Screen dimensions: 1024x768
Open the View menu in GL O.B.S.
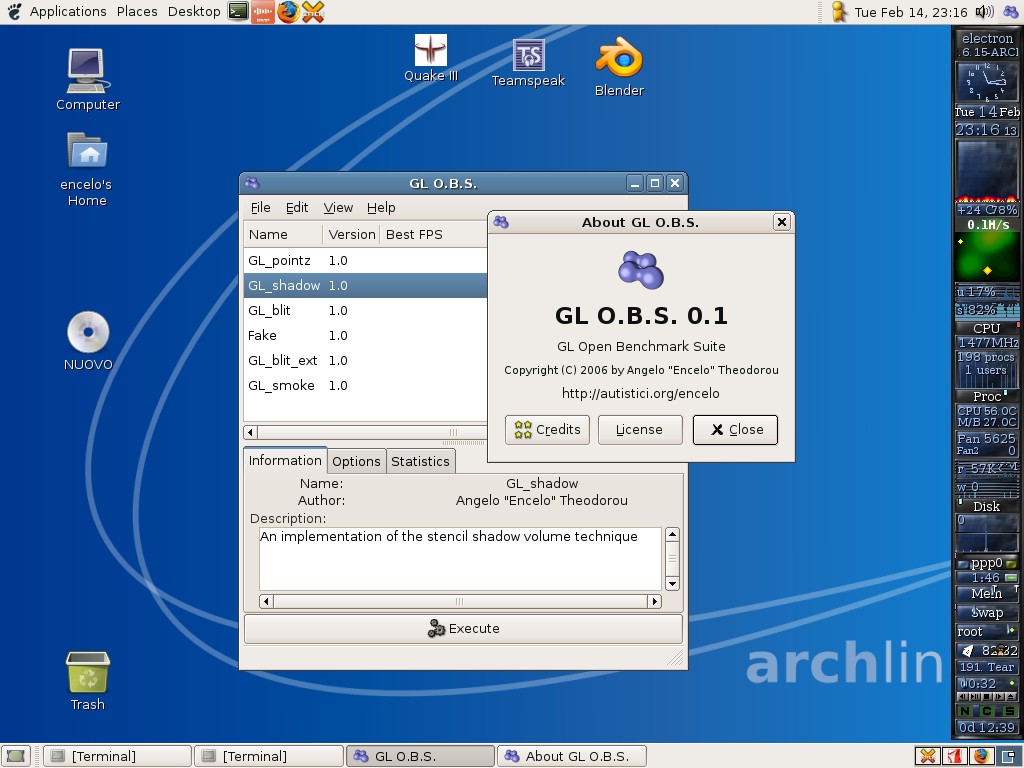click(338, 207)
